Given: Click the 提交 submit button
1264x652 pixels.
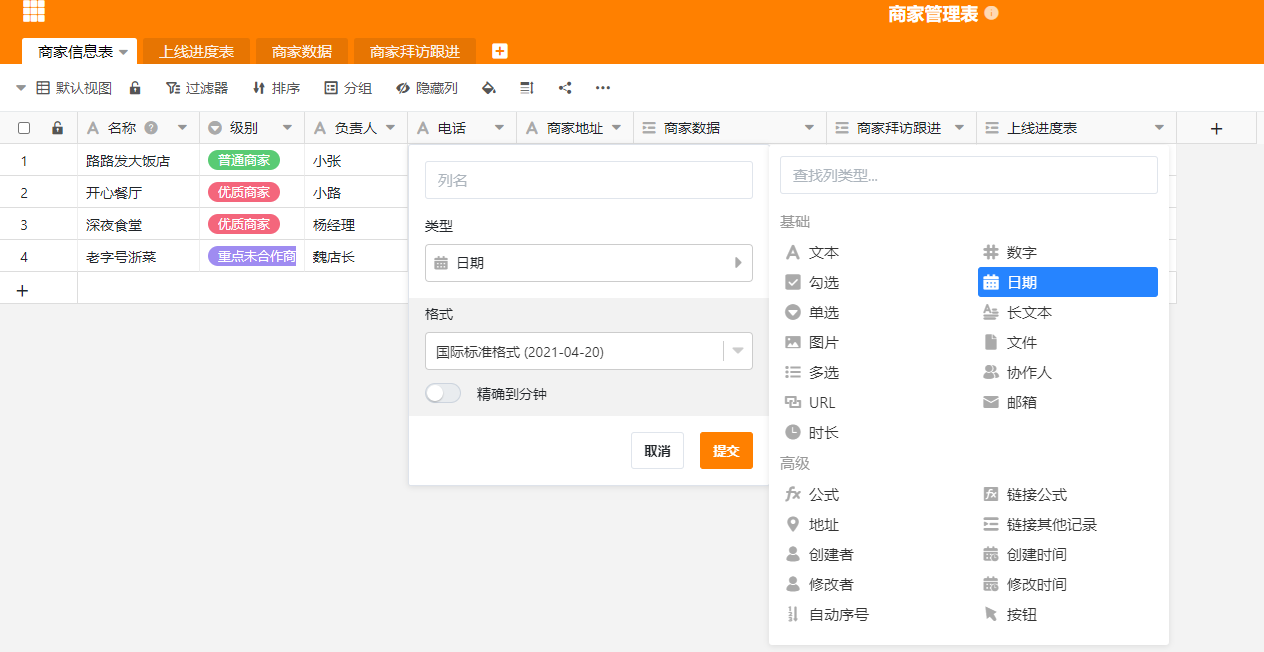Looking at the screenshot, I should (x=726, y=451).
